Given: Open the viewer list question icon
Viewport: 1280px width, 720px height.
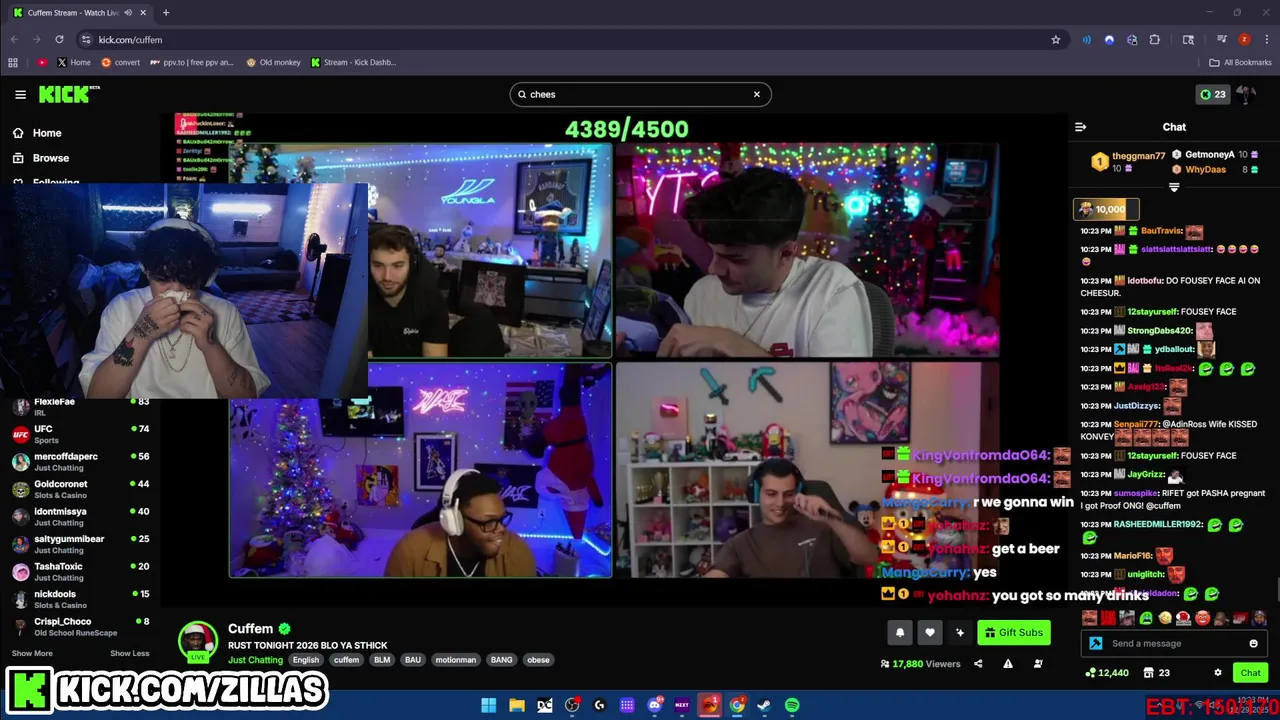Looking at the screenshot, I should click(1038, 664).
